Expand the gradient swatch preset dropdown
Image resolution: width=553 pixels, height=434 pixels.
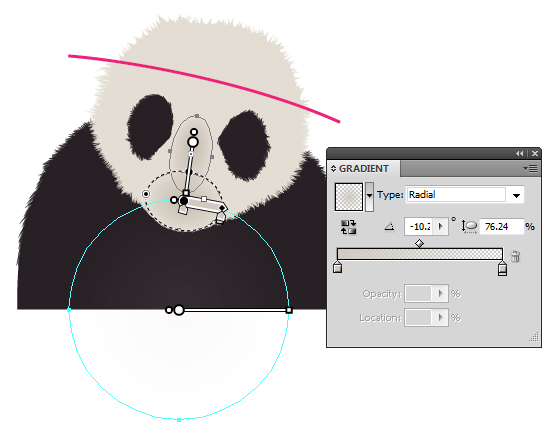(369, 196)
